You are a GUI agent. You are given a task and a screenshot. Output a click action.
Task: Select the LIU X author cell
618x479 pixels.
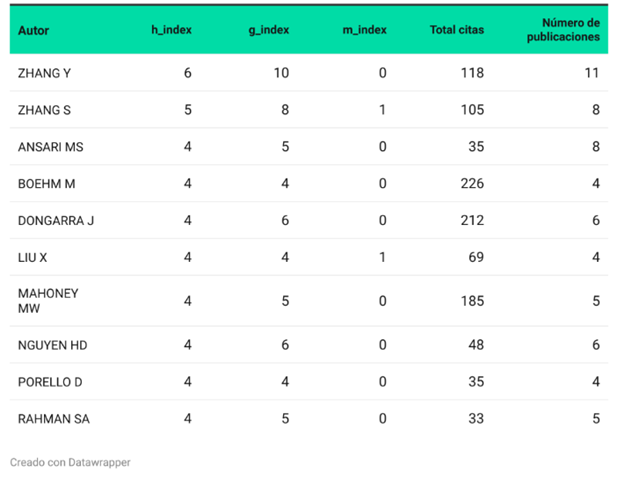pyautogui.click(x=32, y=258)
